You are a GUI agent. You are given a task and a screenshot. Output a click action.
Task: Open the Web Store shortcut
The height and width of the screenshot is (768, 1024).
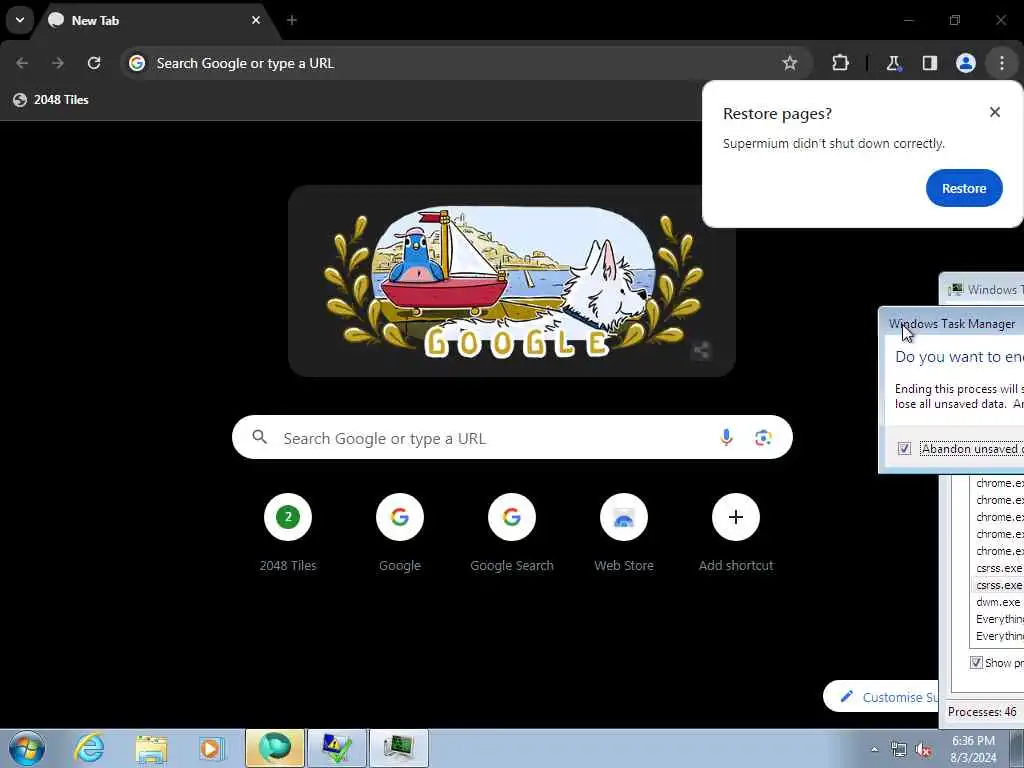[624, 533]
